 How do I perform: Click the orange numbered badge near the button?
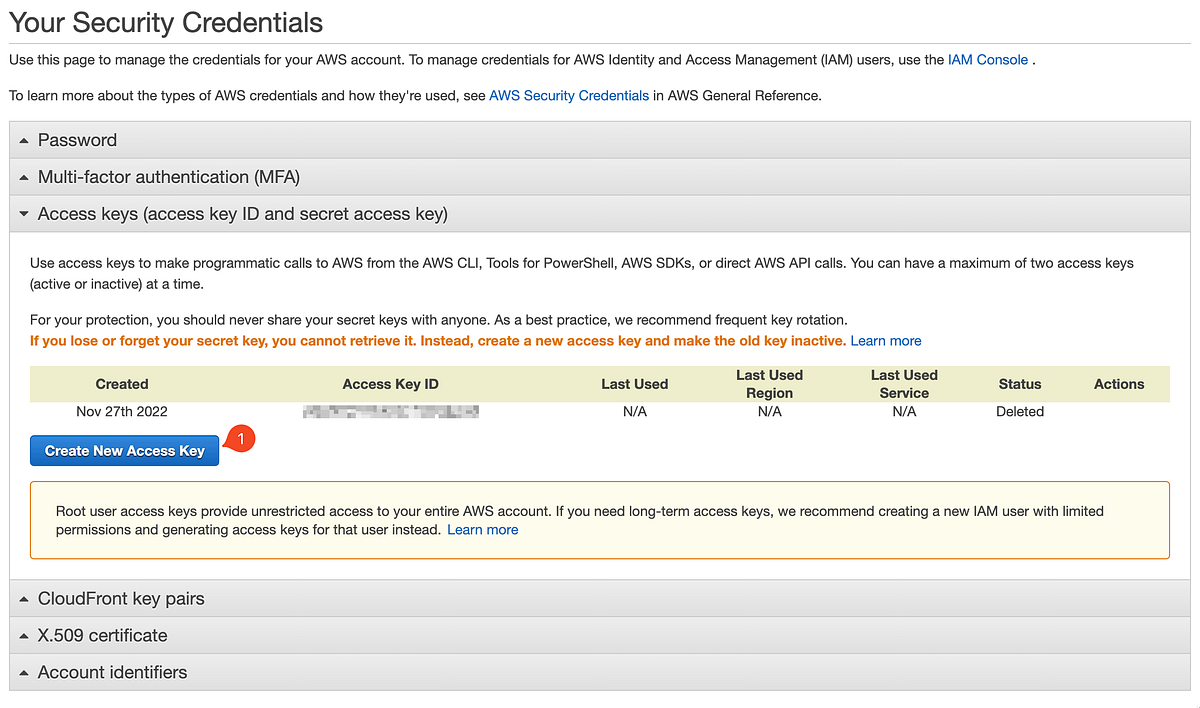point(240,438)
